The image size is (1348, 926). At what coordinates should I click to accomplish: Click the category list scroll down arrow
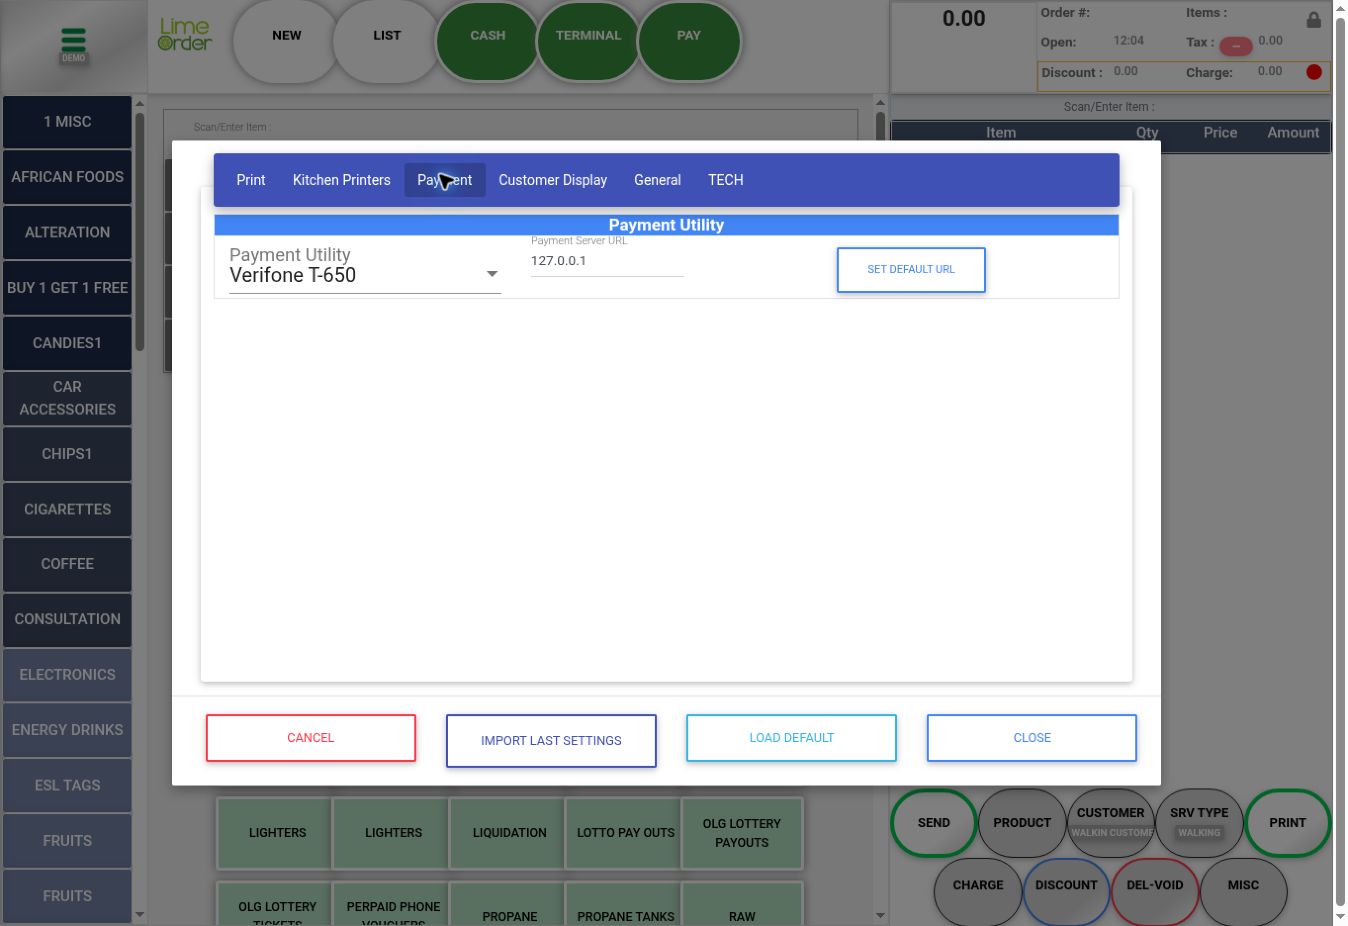click(x=140, y=914)
